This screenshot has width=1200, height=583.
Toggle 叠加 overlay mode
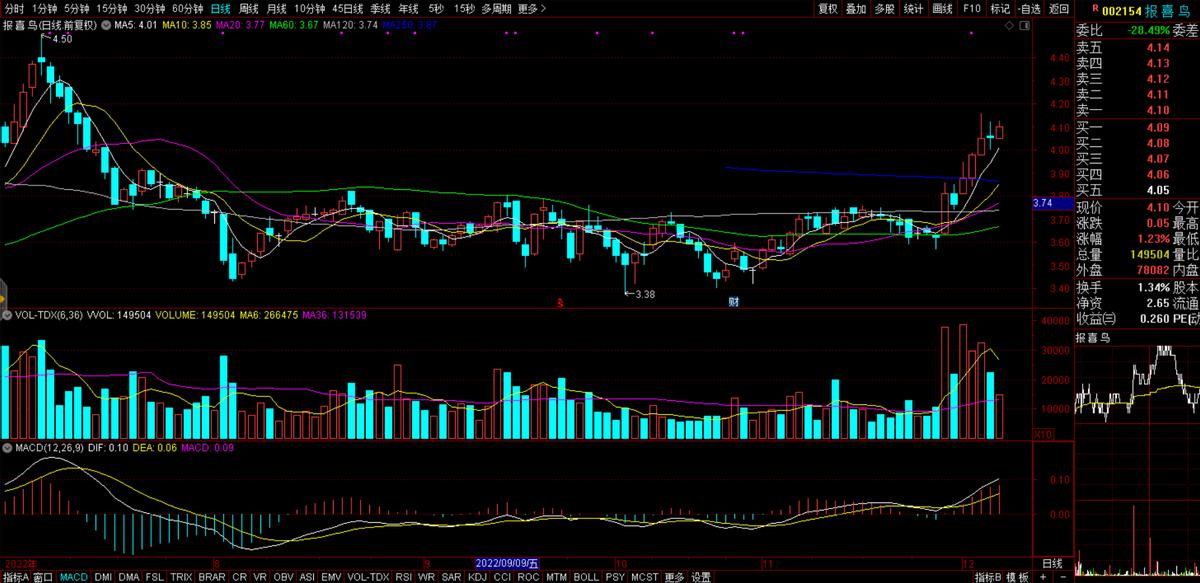tap(856, 8)
